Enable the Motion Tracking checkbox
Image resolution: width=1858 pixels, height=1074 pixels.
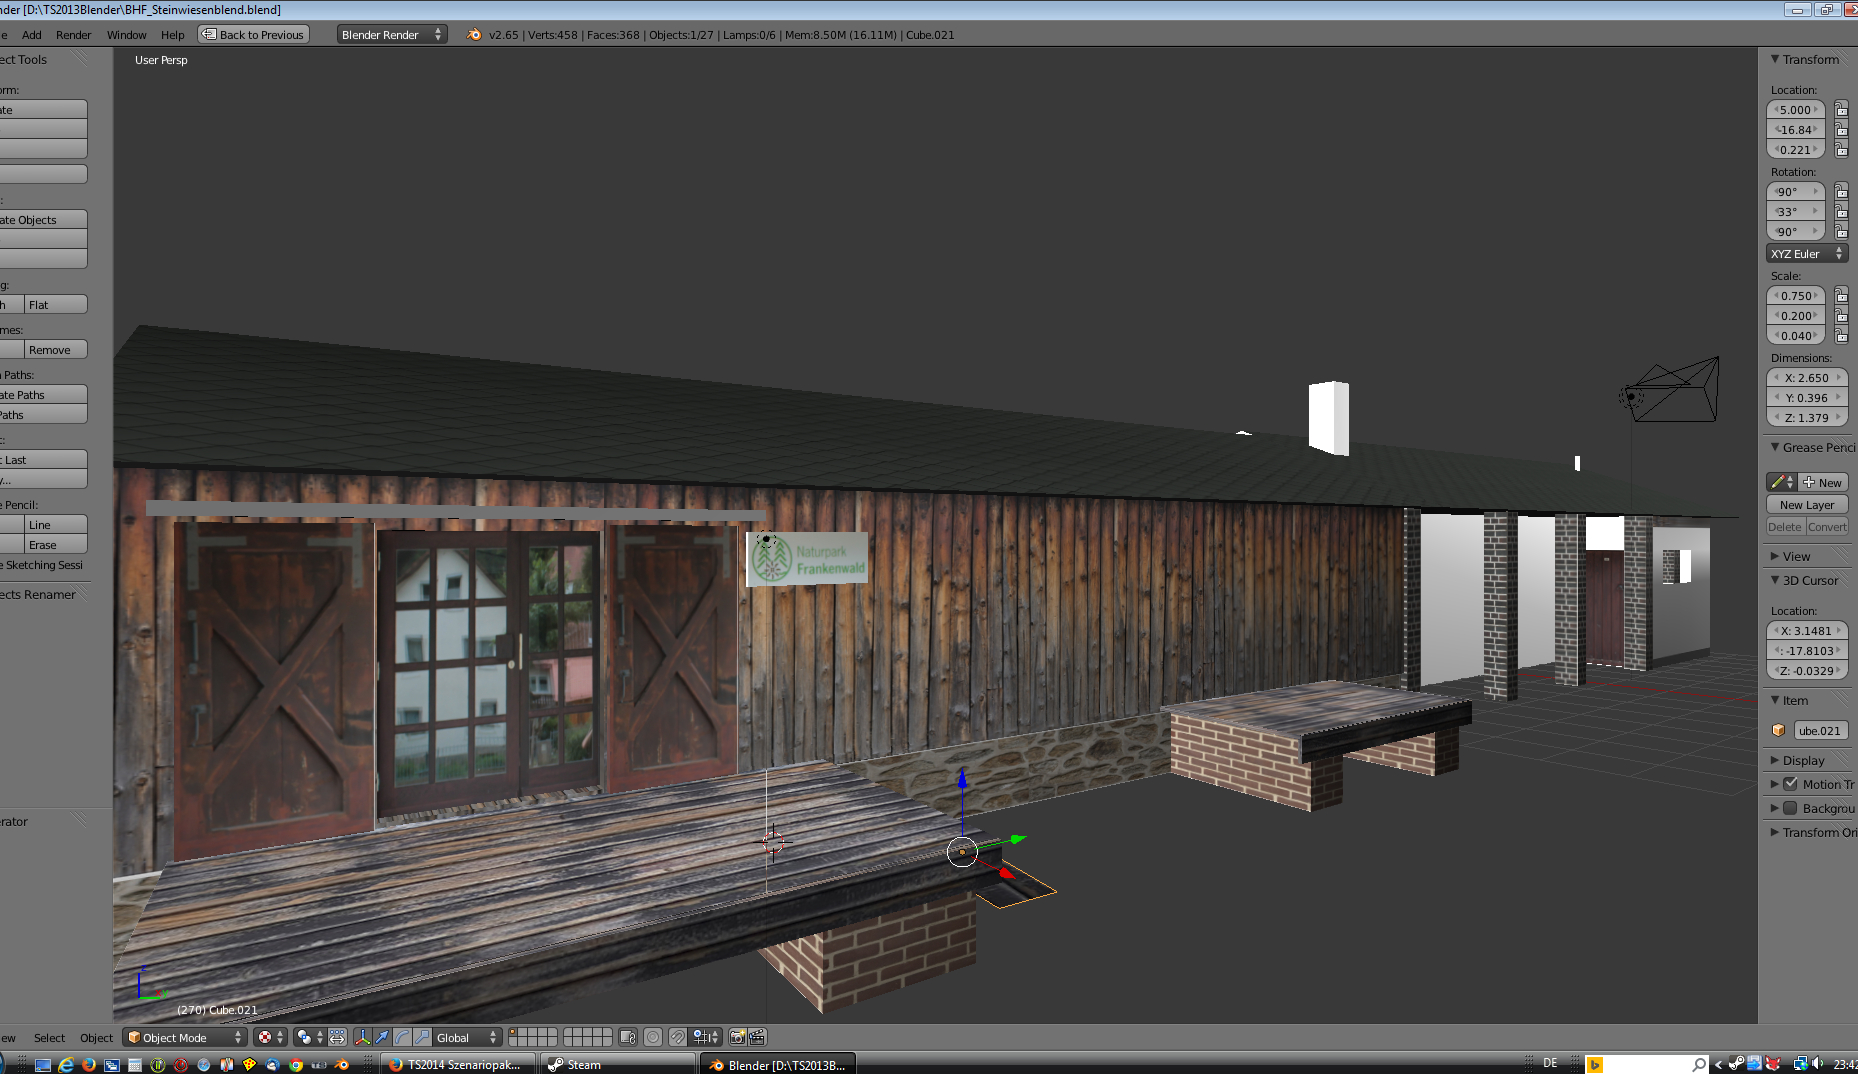1791,784
